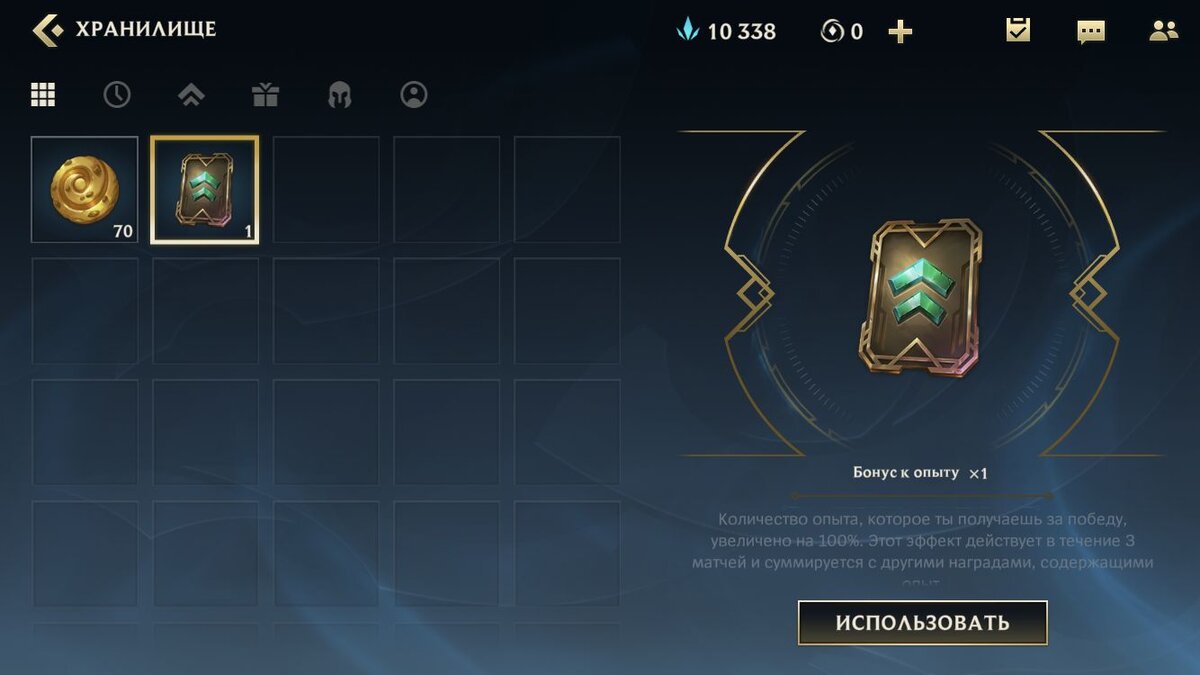This screenshot has height=675, width=1200.
Task: Go back using the arrow beside ХРАНИЛИЩЕ
Action: click(x=47, y=30)
